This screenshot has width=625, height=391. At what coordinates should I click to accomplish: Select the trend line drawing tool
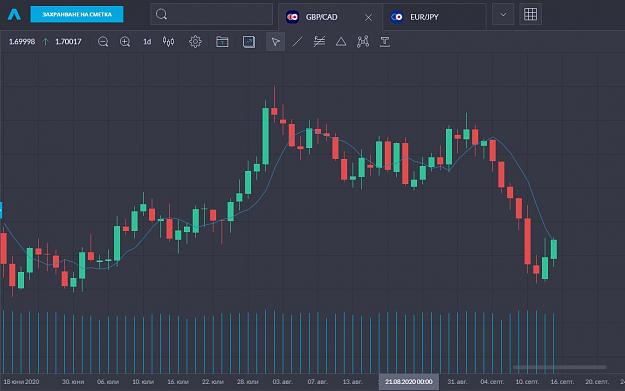(297, 41)
